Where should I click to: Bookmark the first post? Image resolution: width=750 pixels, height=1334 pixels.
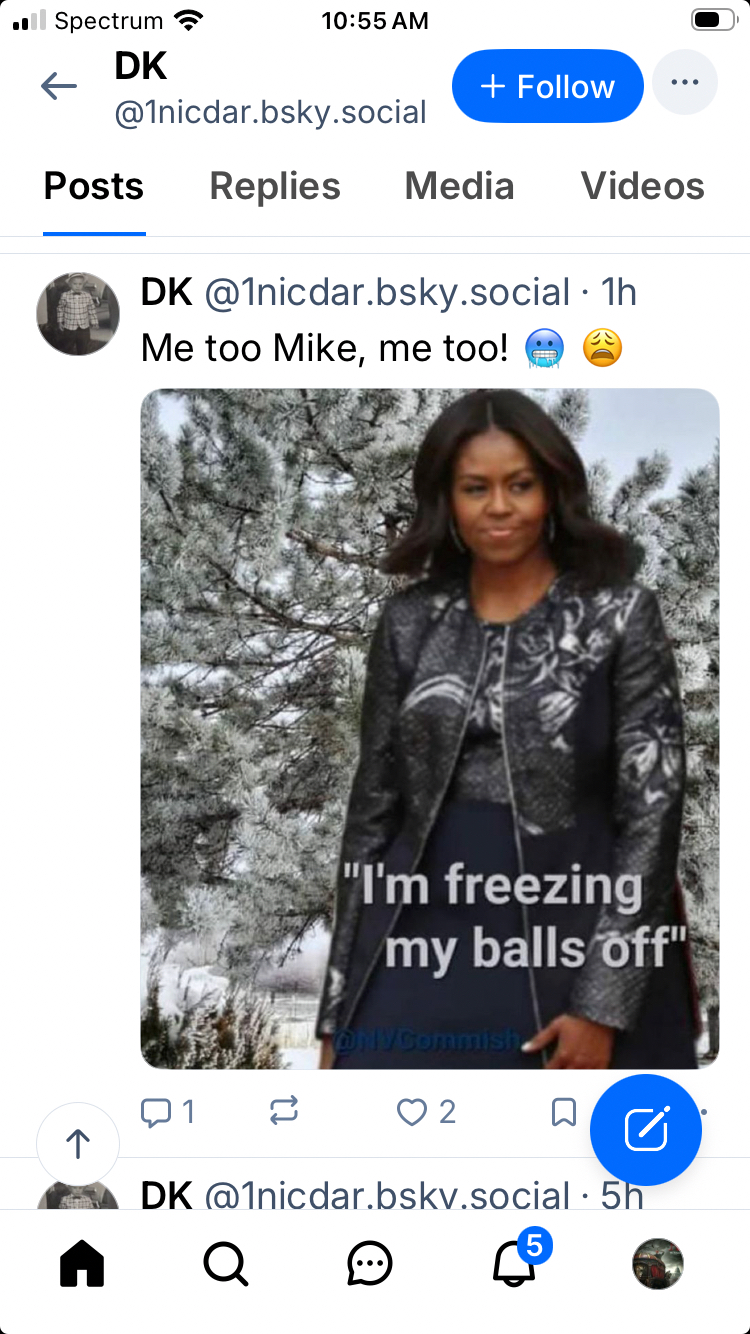[564, 1112]
